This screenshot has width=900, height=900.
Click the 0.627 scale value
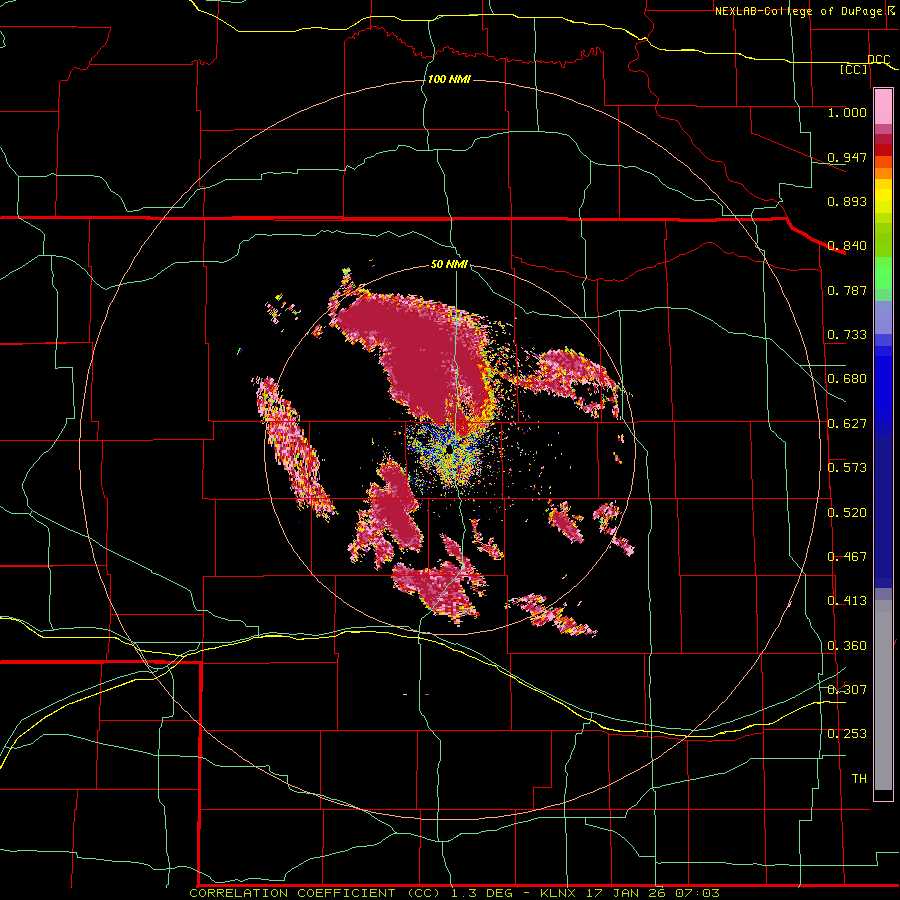coord(847,424)
